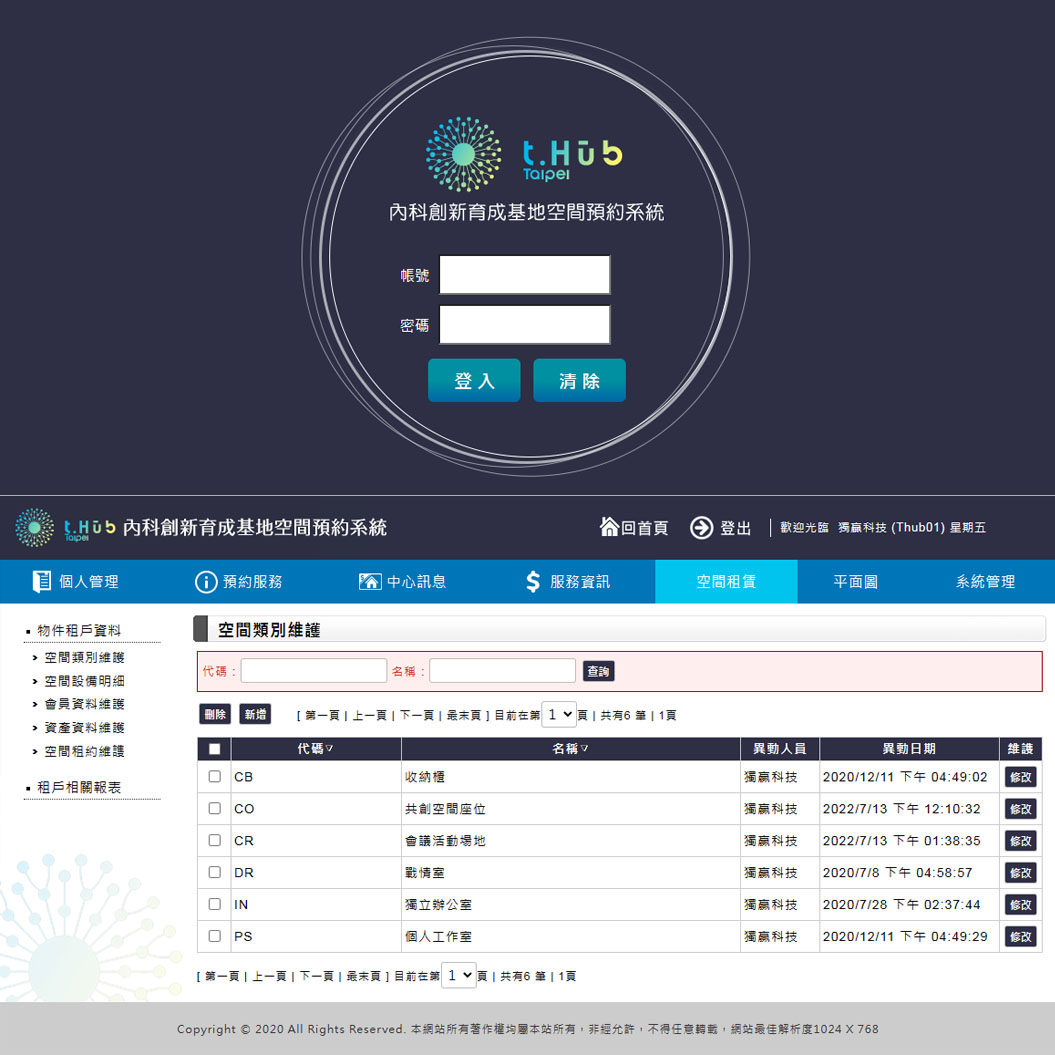
Task: Go to 第一頁 in top pagination
Action: (322, 715)
